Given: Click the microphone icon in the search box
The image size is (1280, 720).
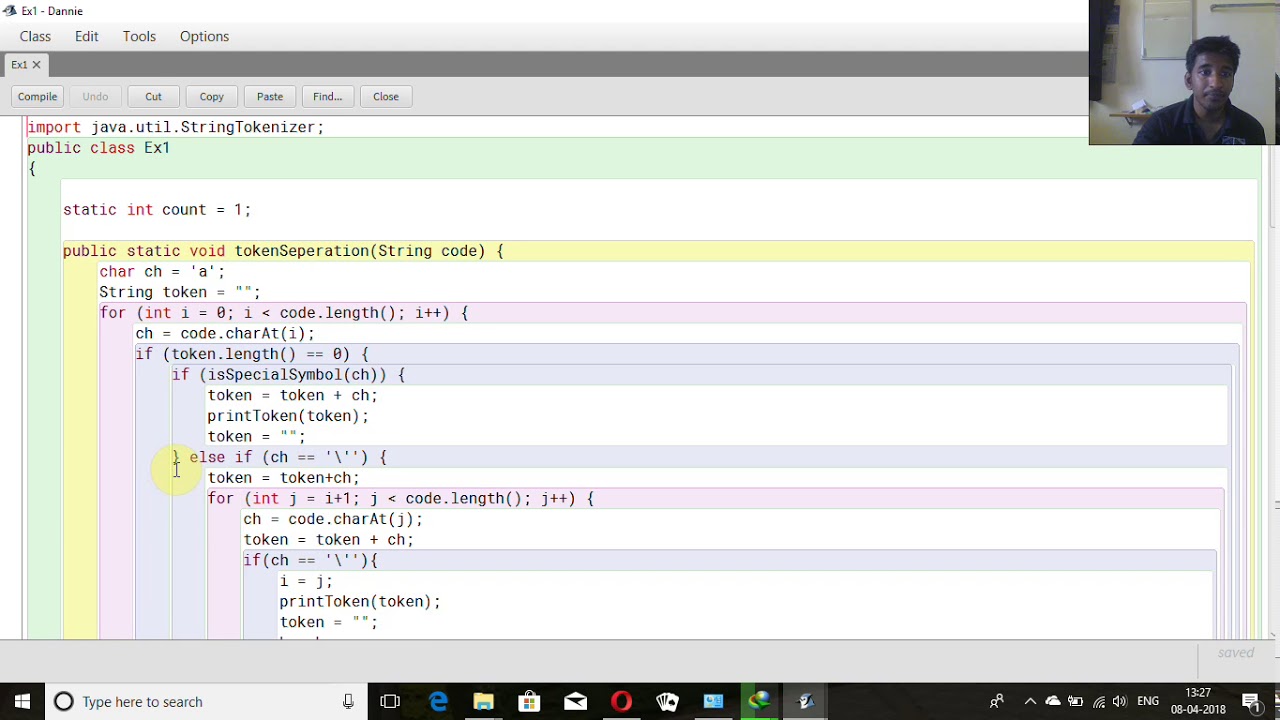Looking at the screenshot, I should click(x=348, y=701).
